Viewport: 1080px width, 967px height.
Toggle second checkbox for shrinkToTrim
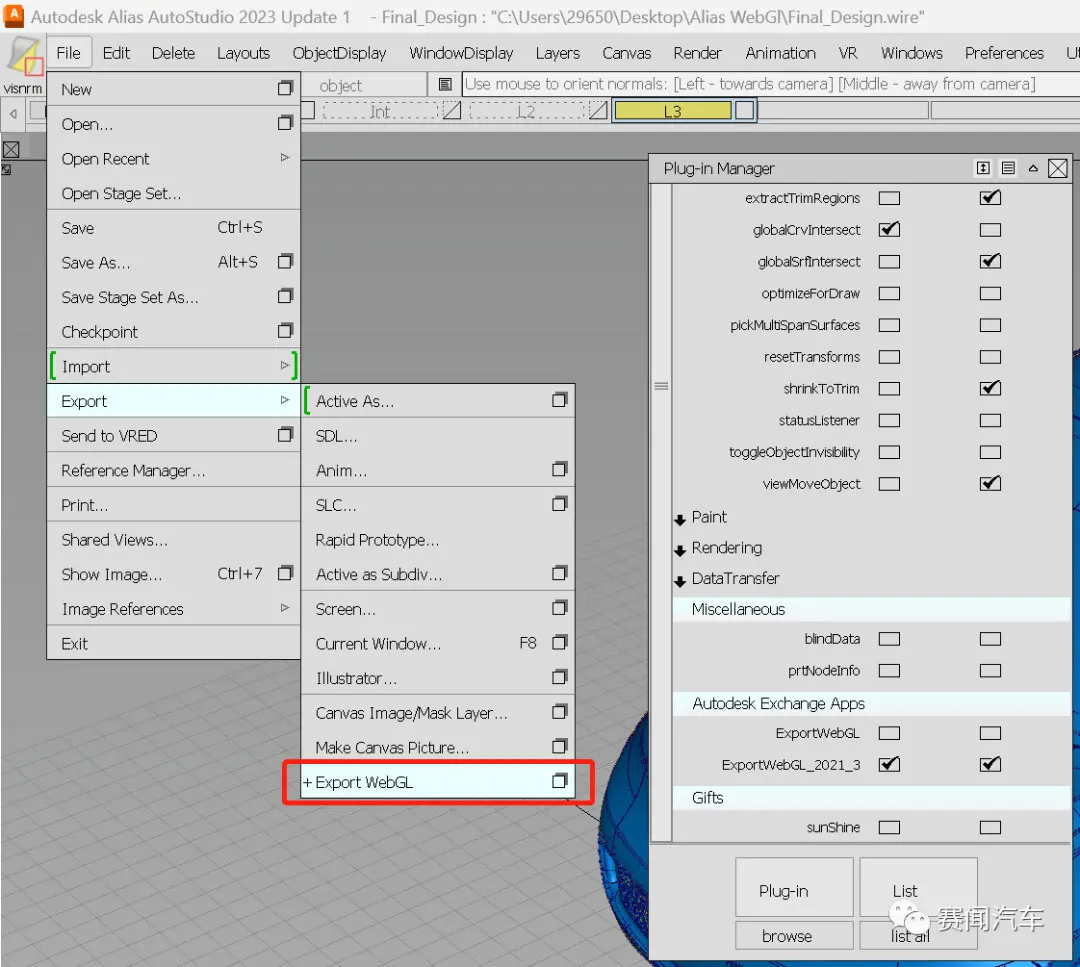pyautogui.click(x=990, y=388)
